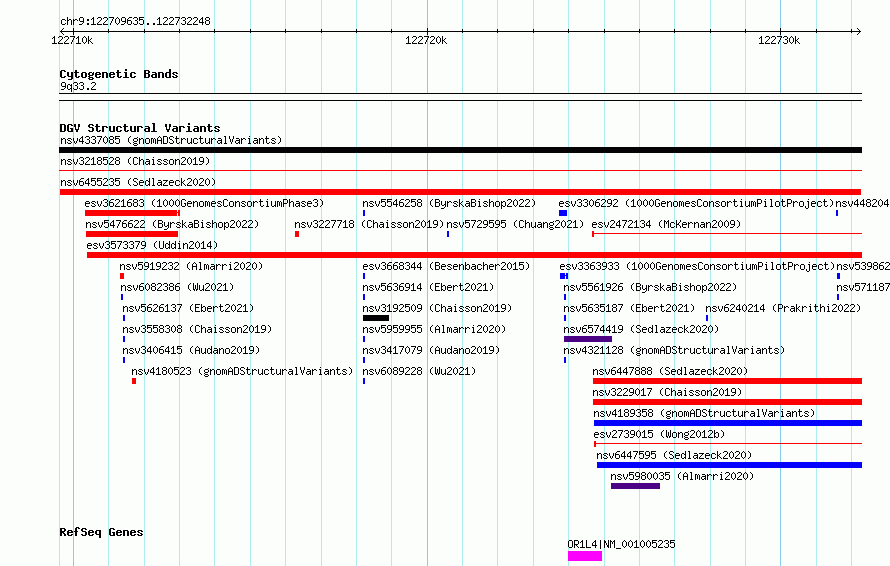
Task: Select esv2472134 (McKernan2009) label
Action: tap(666, 224)
